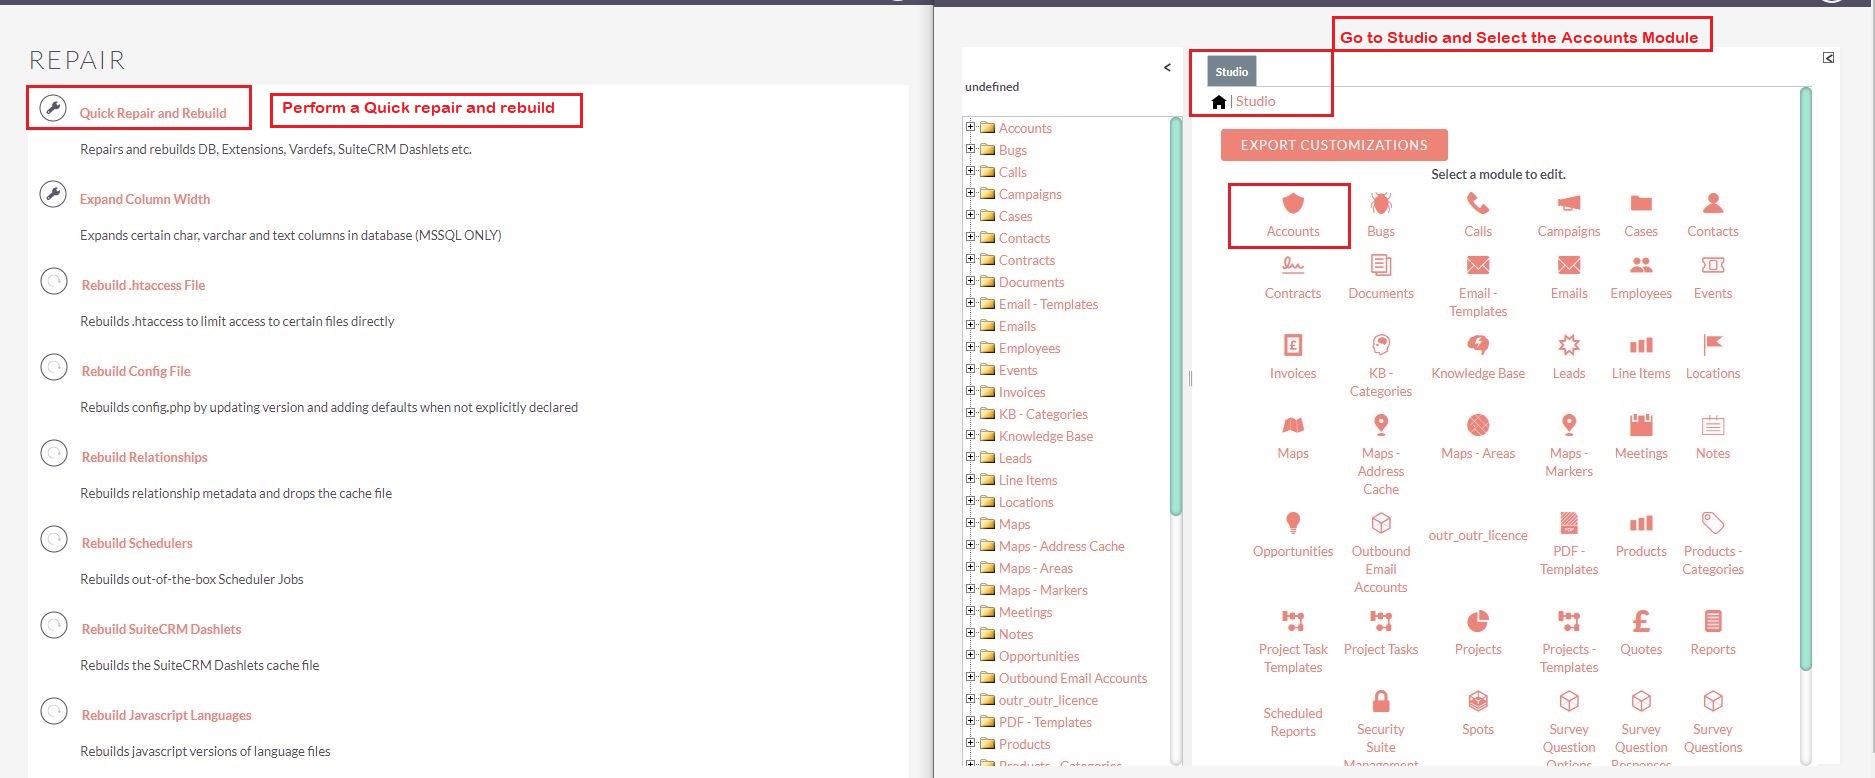
Task: Click the Quick Repair wrench icon
Action: point(53,107)
